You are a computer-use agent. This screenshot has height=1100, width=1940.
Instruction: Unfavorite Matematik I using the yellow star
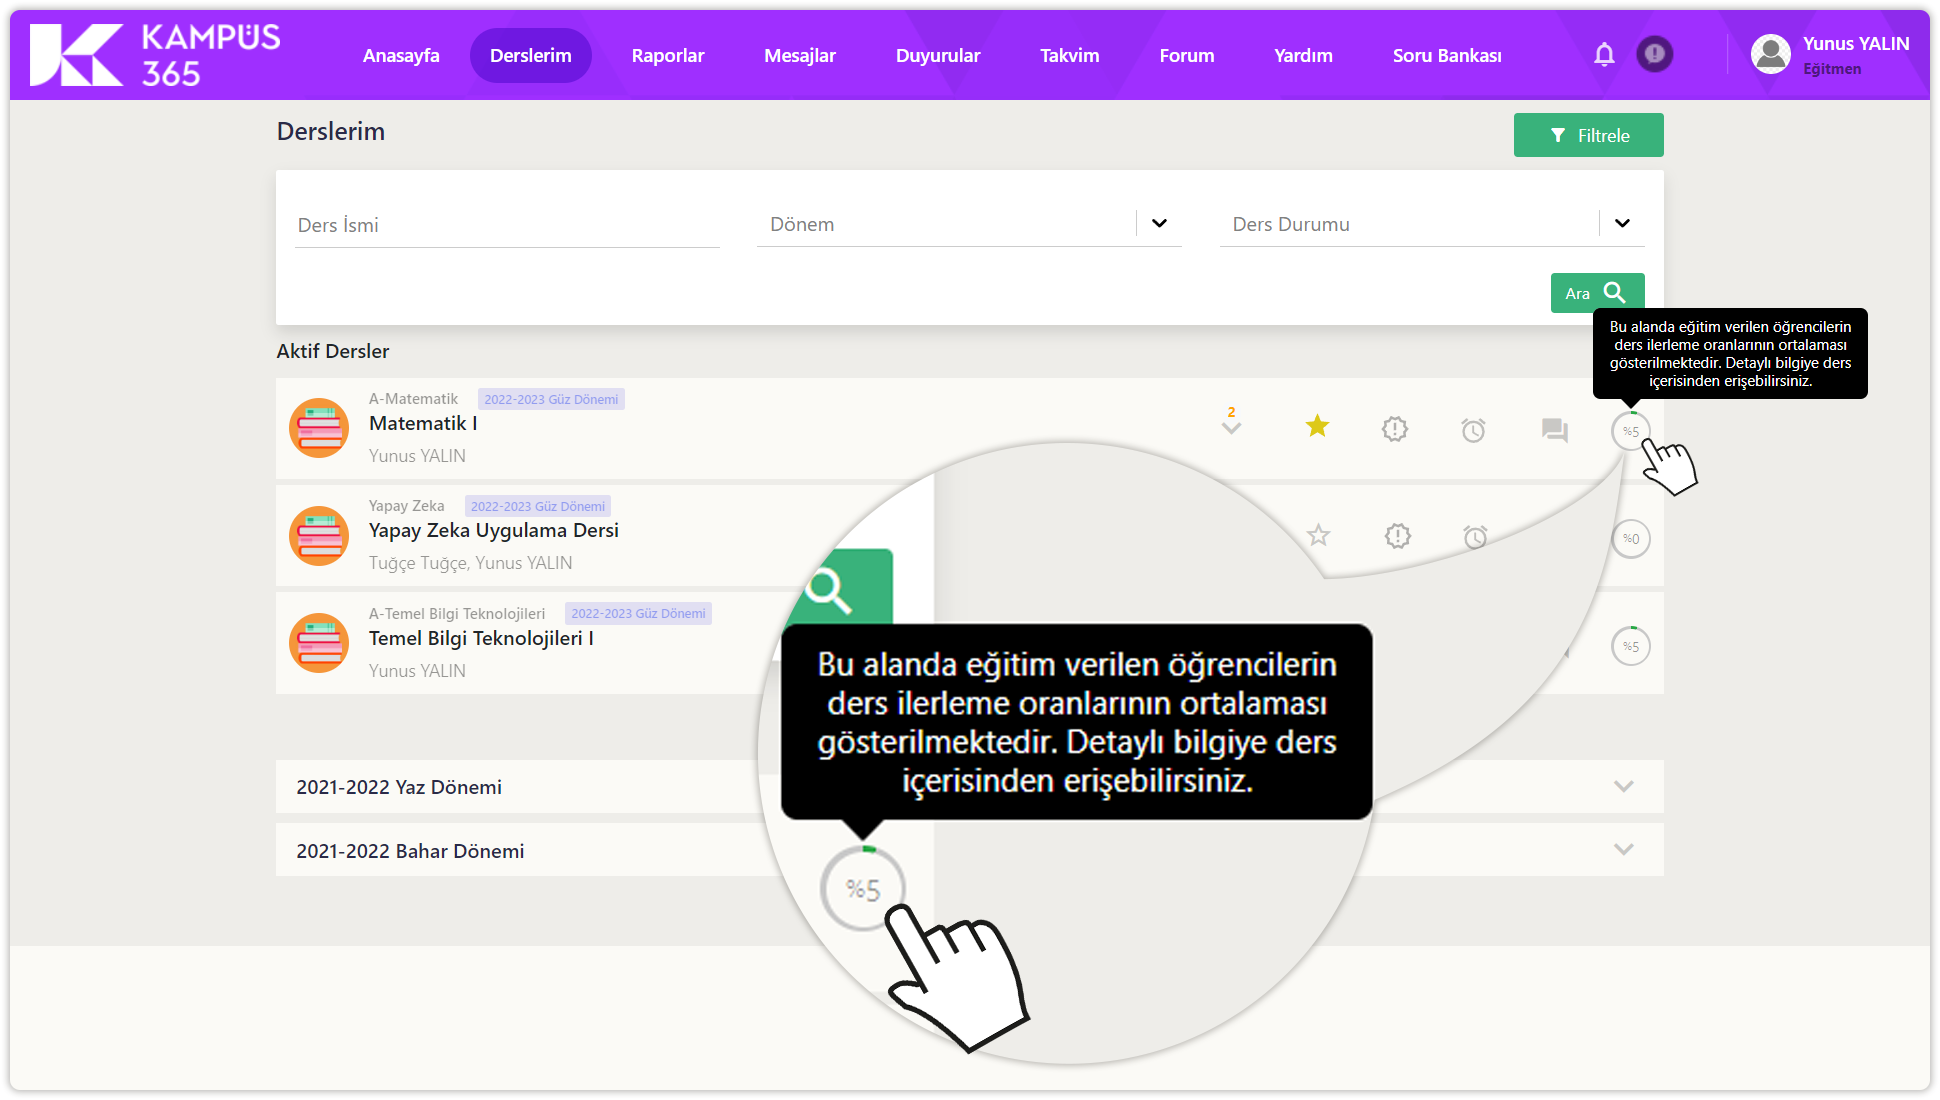click(1317, 426)
